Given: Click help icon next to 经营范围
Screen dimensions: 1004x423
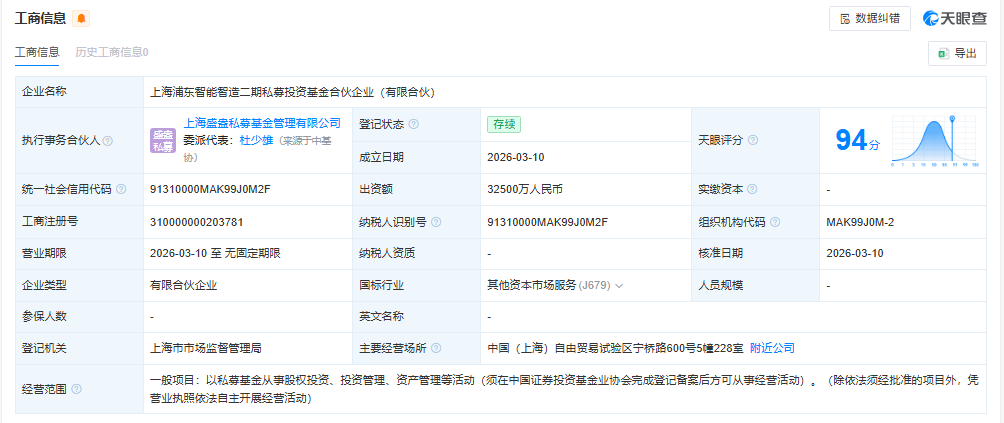Looking at the screenshot, I should (x=76, y=389).
